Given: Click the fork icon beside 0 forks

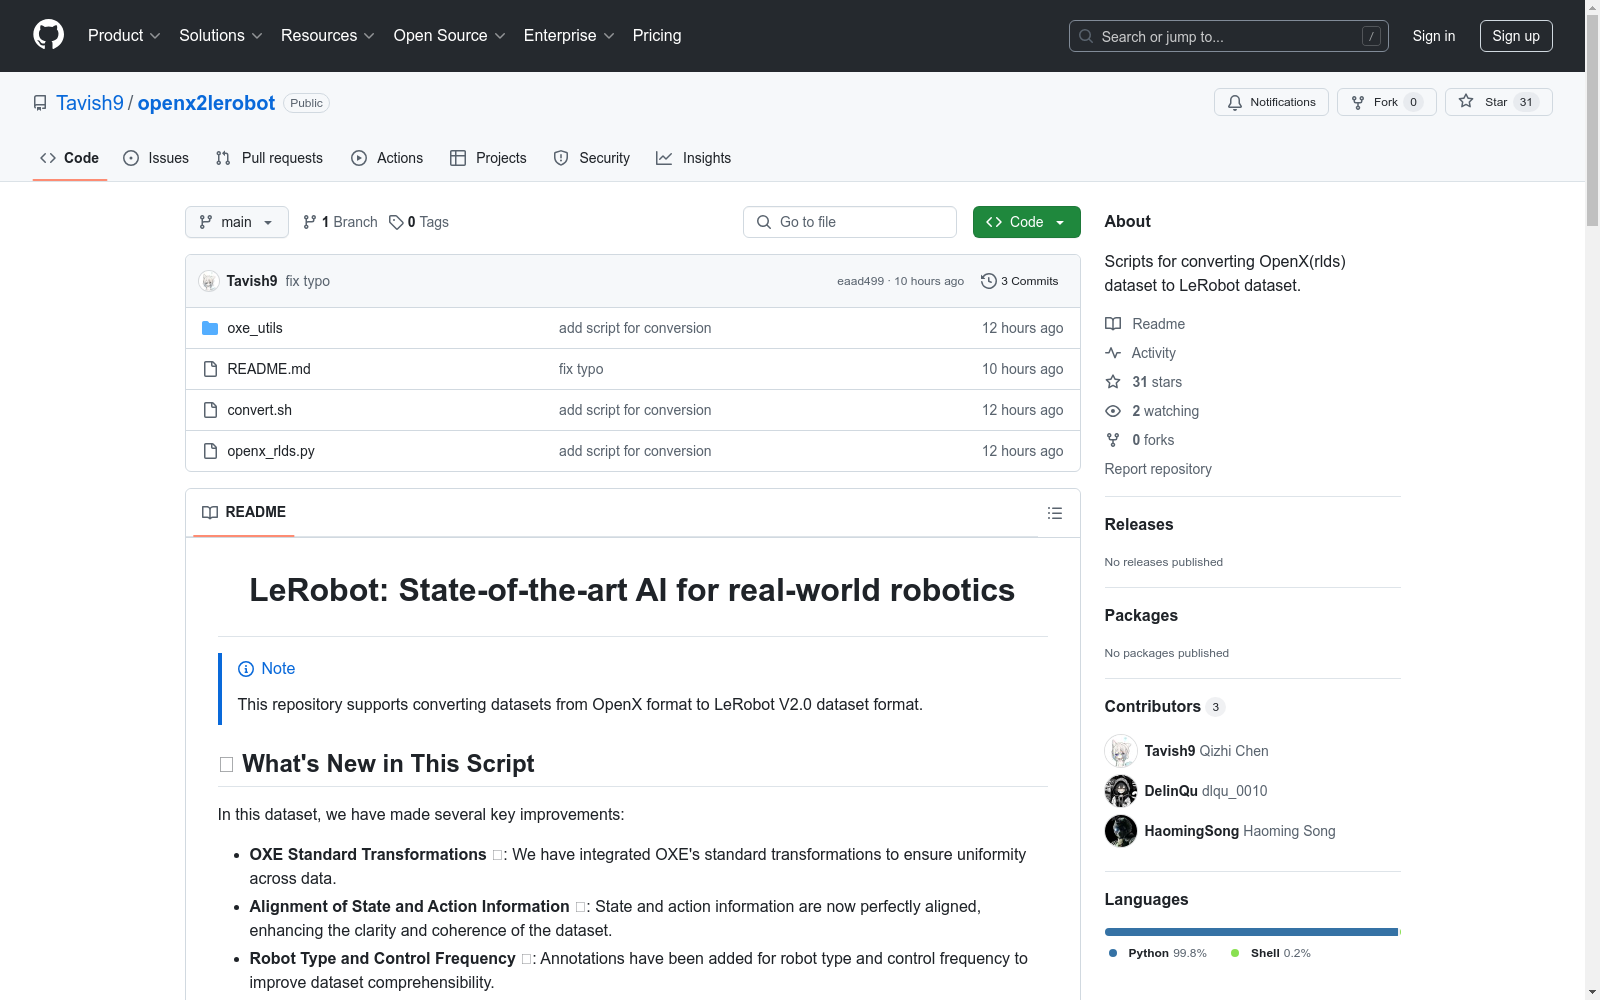Looking at the screenshot, I should 1113,440.
